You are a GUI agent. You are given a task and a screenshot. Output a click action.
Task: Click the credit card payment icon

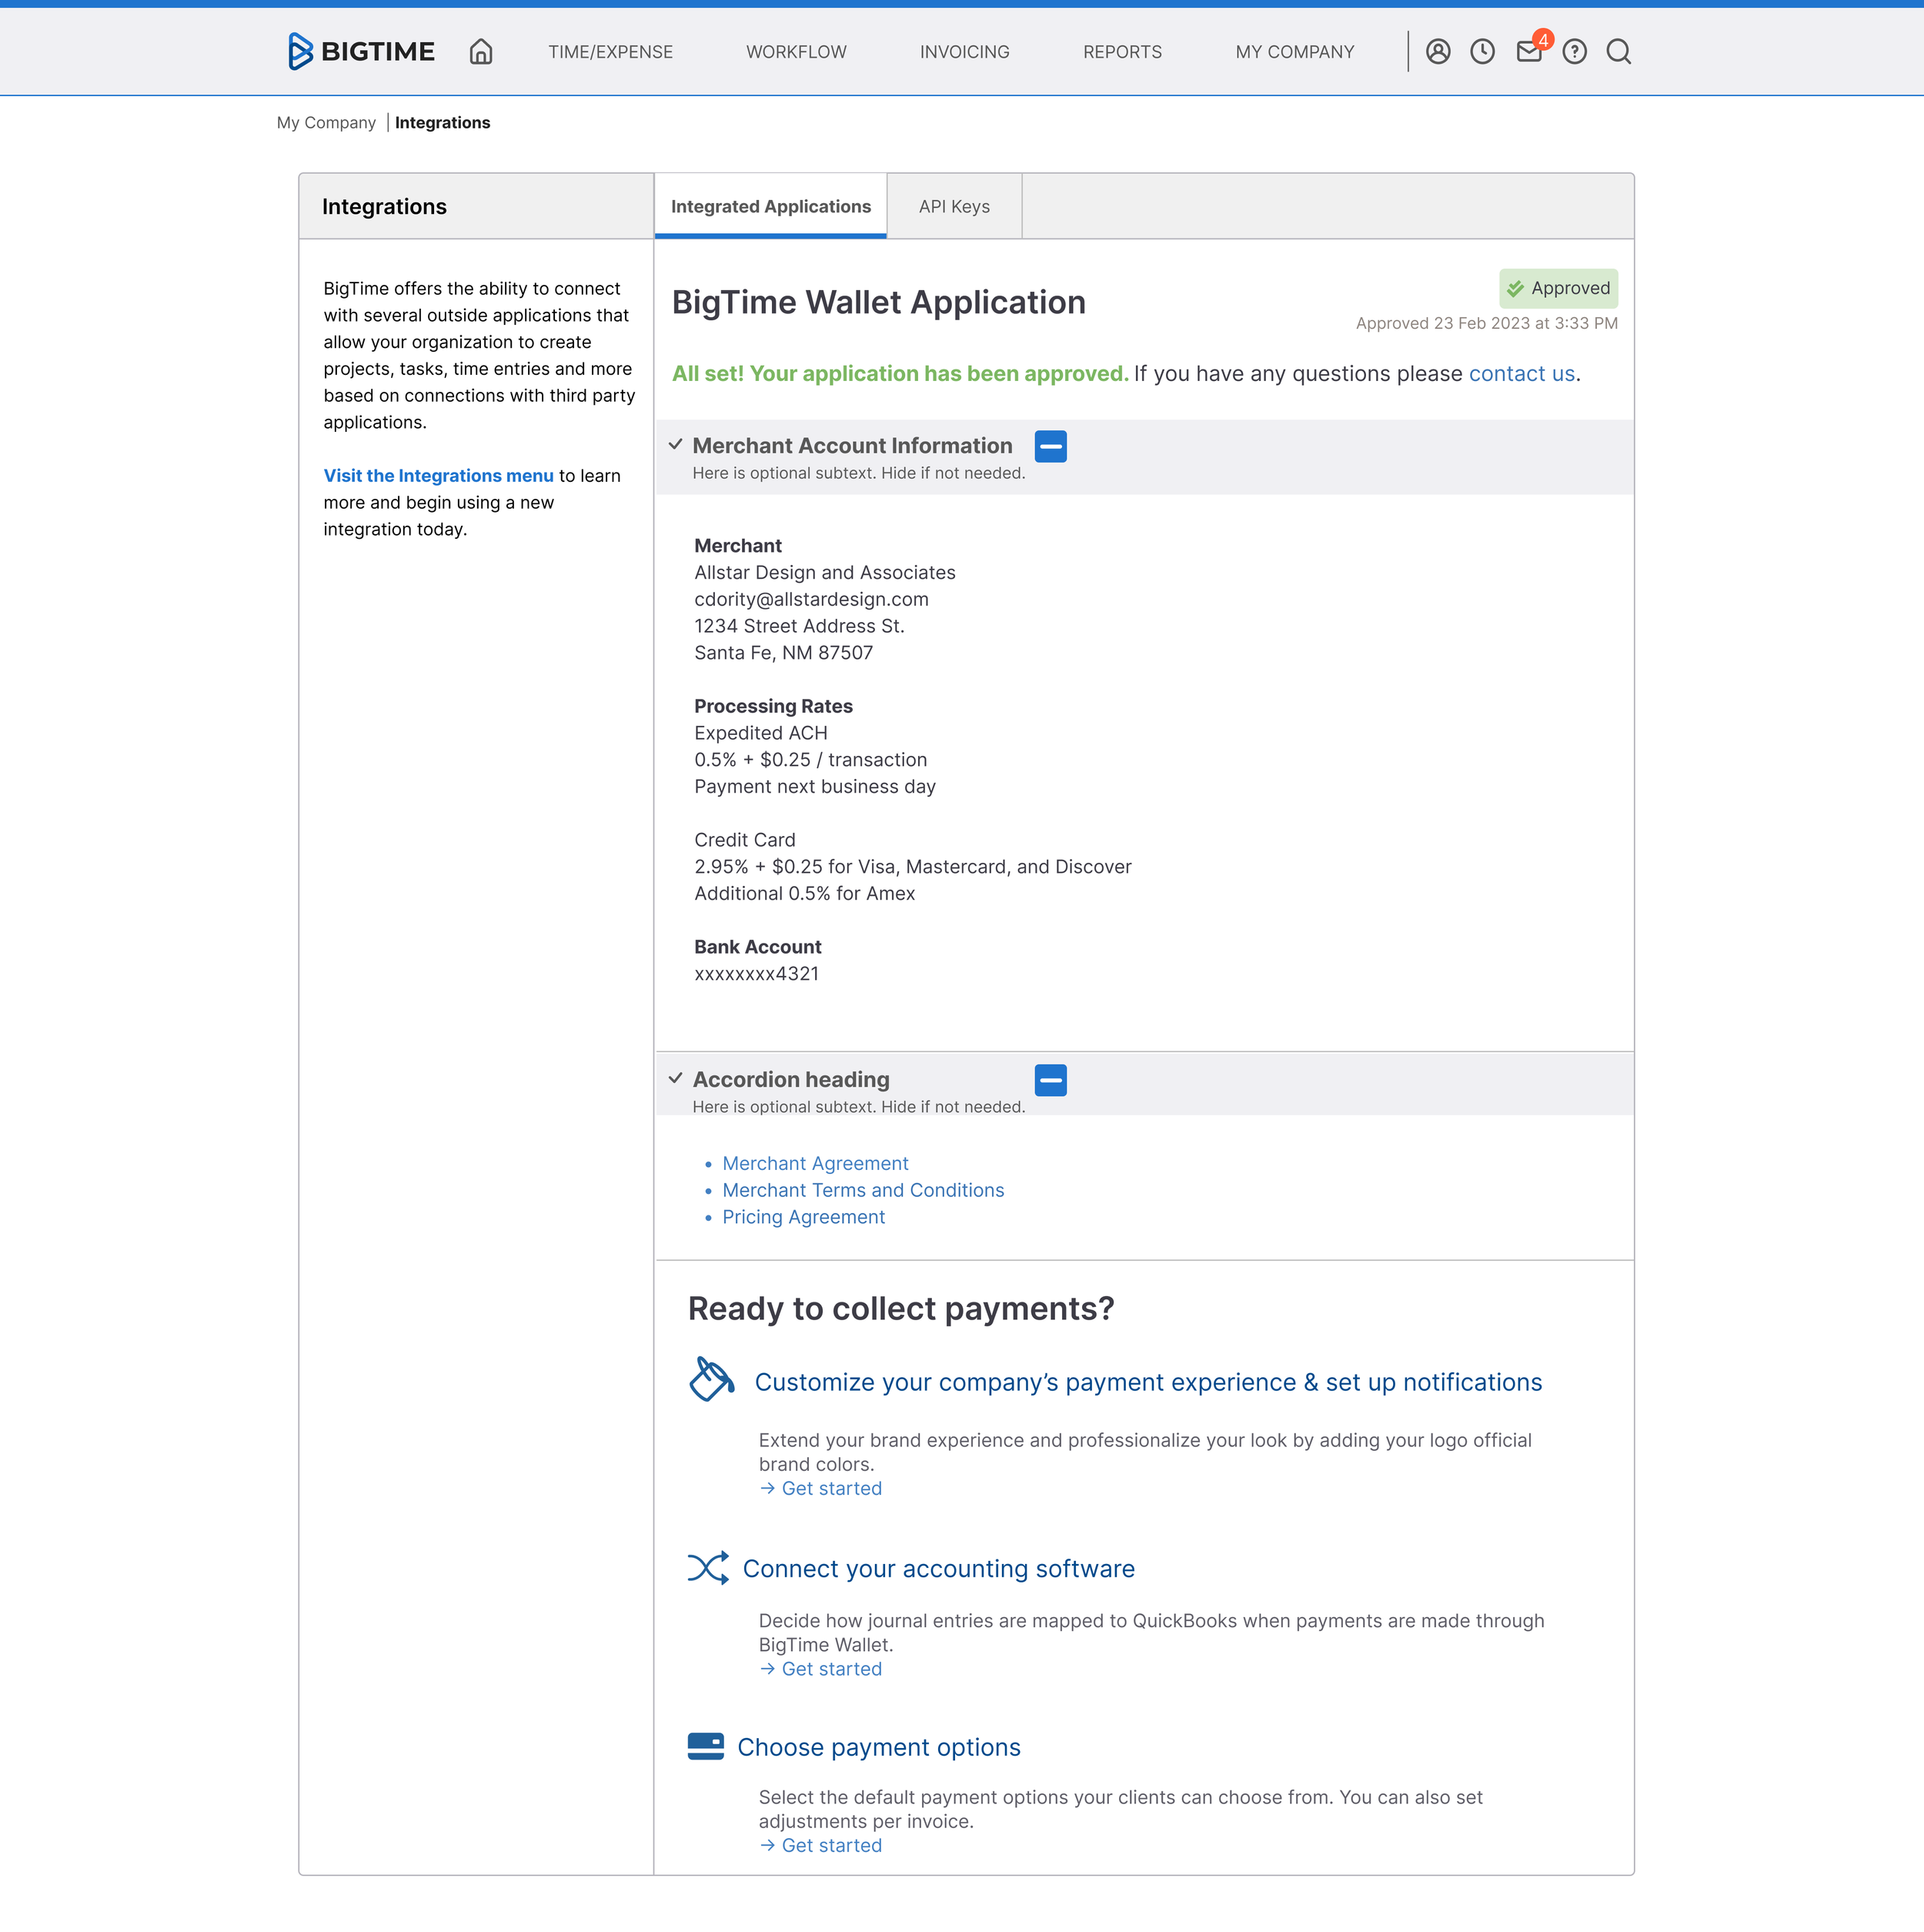pos(706,1745)
